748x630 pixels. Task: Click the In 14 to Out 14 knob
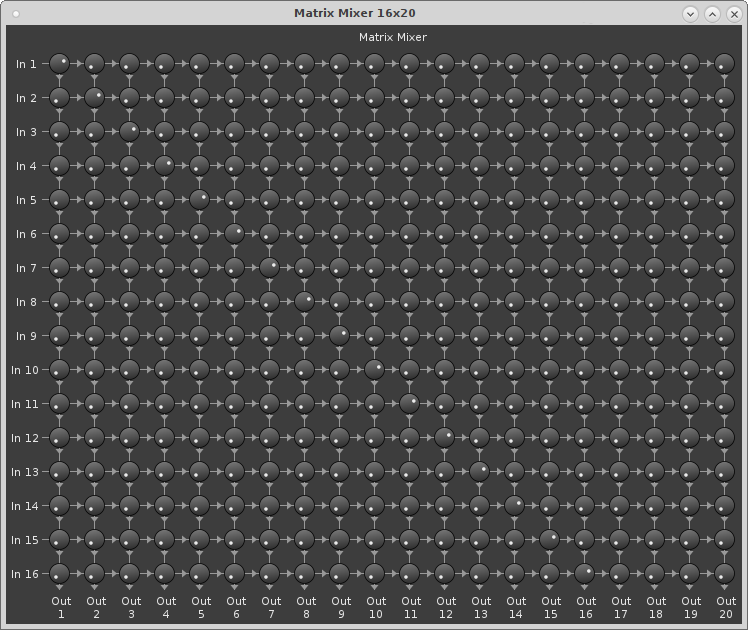pos(514,506)
